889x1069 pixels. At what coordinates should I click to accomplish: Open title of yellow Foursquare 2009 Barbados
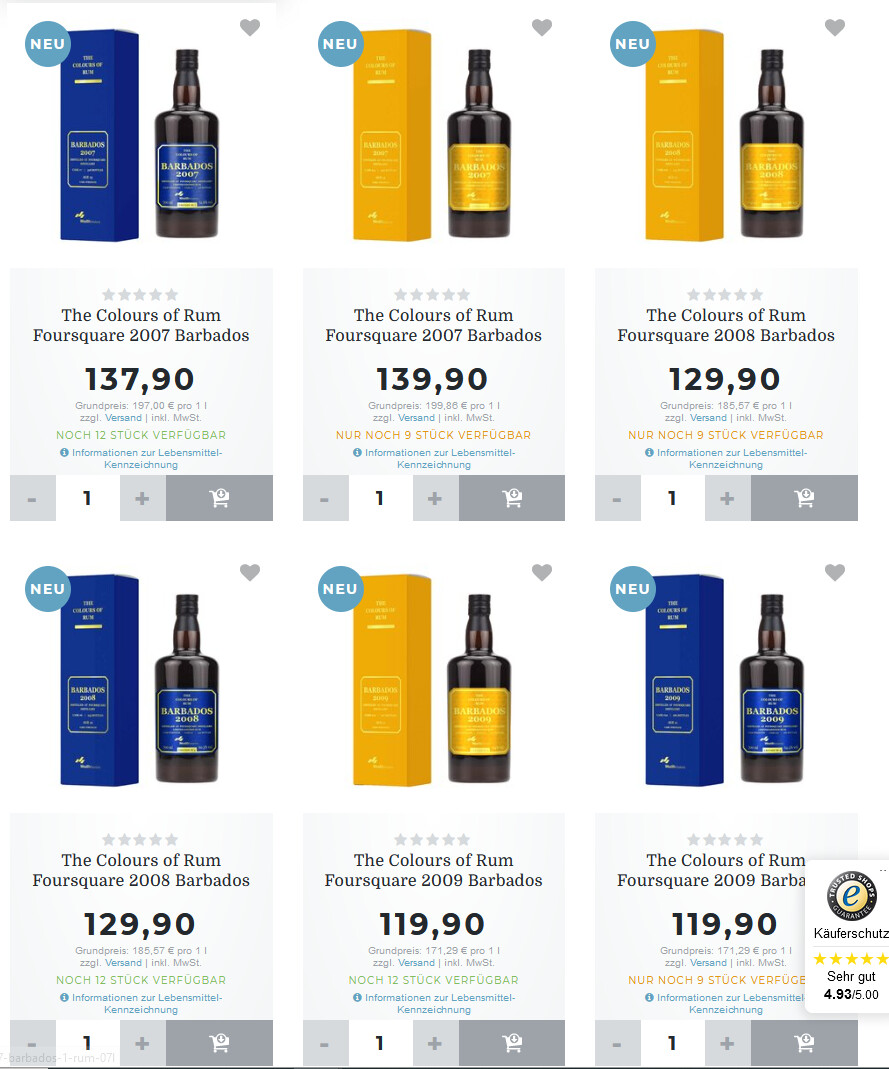click(x=434, y=870)
